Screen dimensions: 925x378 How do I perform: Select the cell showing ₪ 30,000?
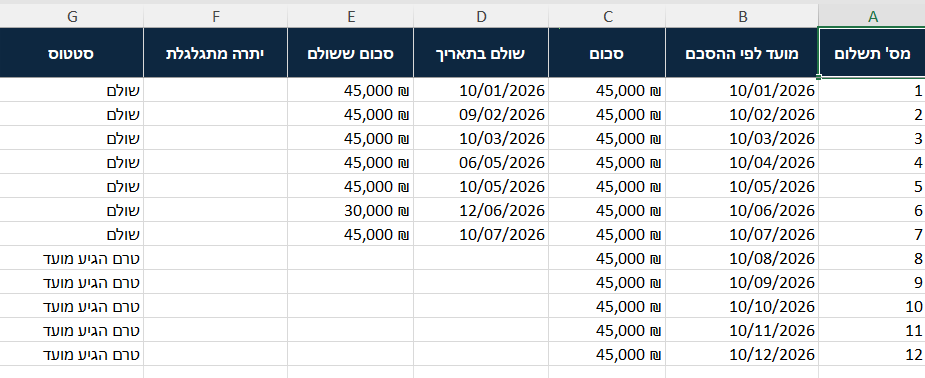(351, 210)
